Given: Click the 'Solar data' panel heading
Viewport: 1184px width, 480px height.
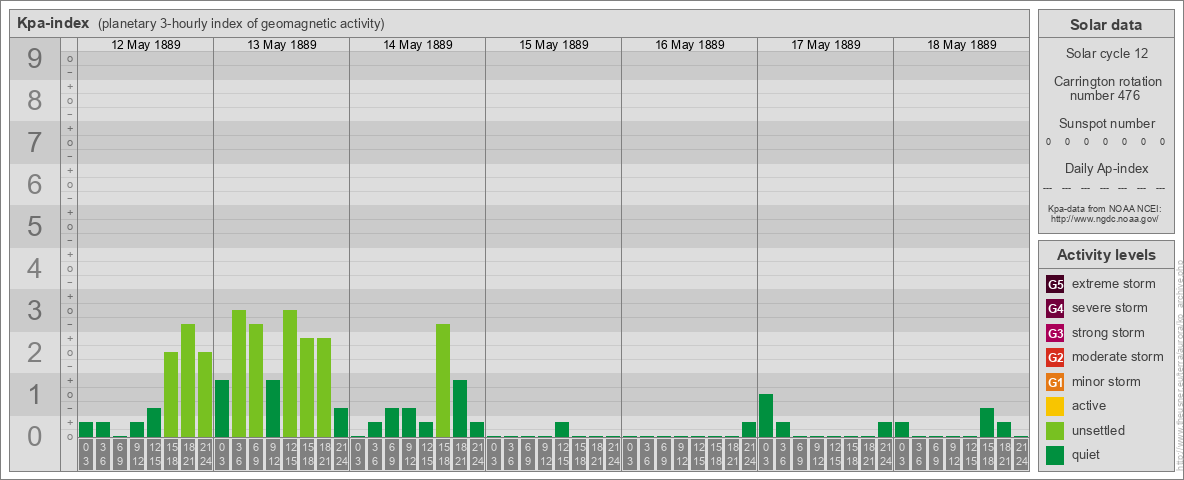Looking at the screenshot, I should point(1106,25).
